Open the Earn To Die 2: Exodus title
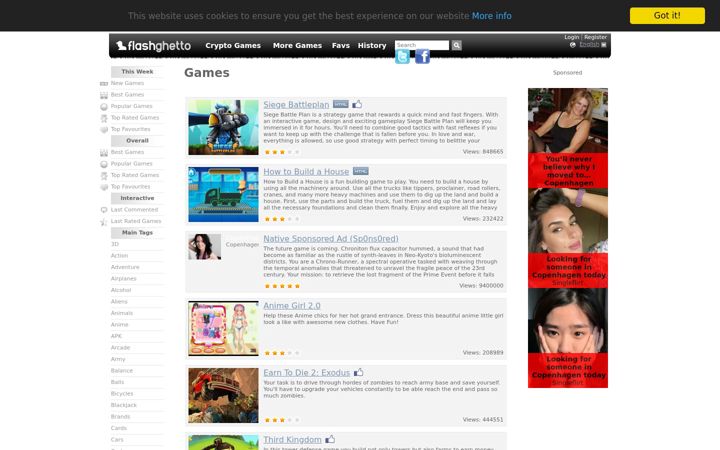The image size is (720, 450). [x=307, y=373]
